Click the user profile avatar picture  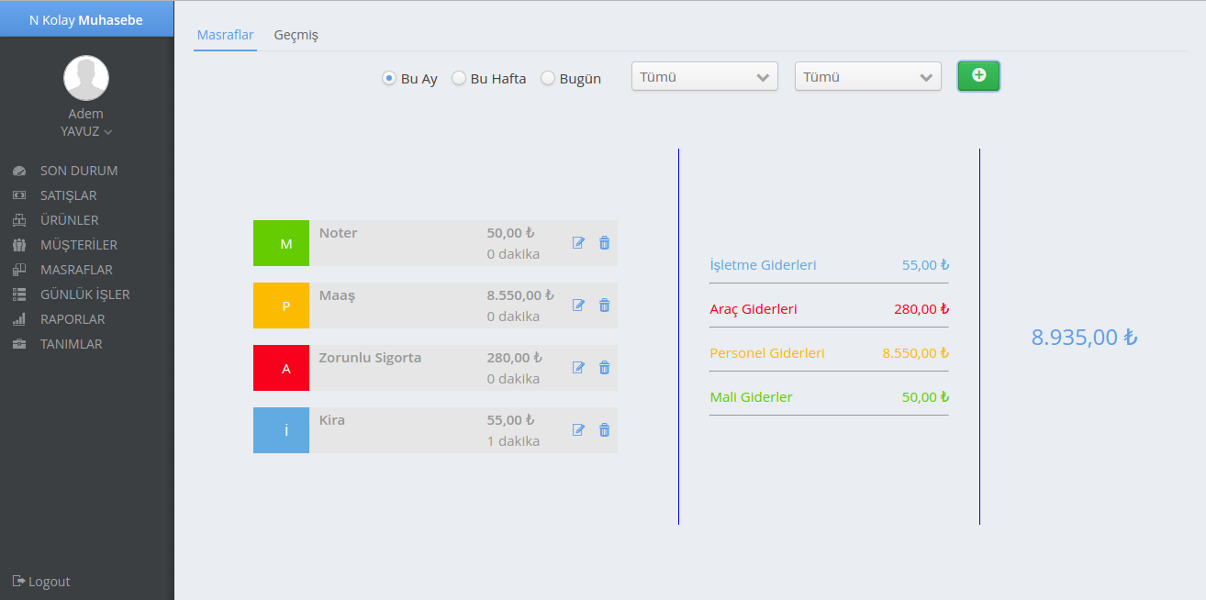(86, 78)
